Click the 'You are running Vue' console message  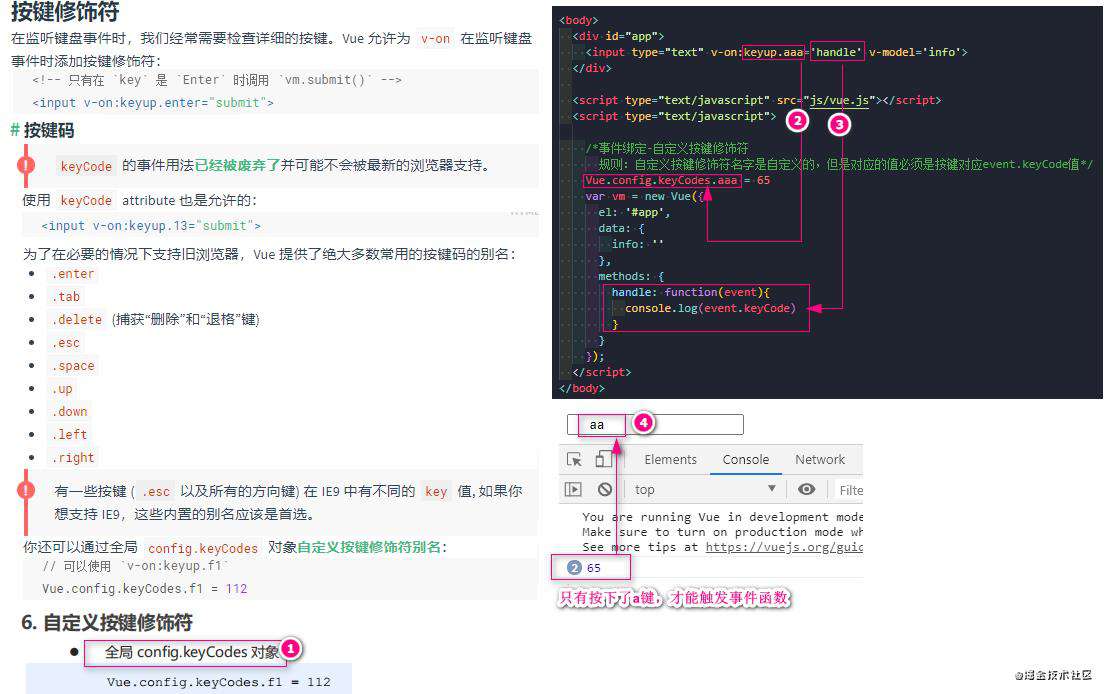tap(722, 517)
